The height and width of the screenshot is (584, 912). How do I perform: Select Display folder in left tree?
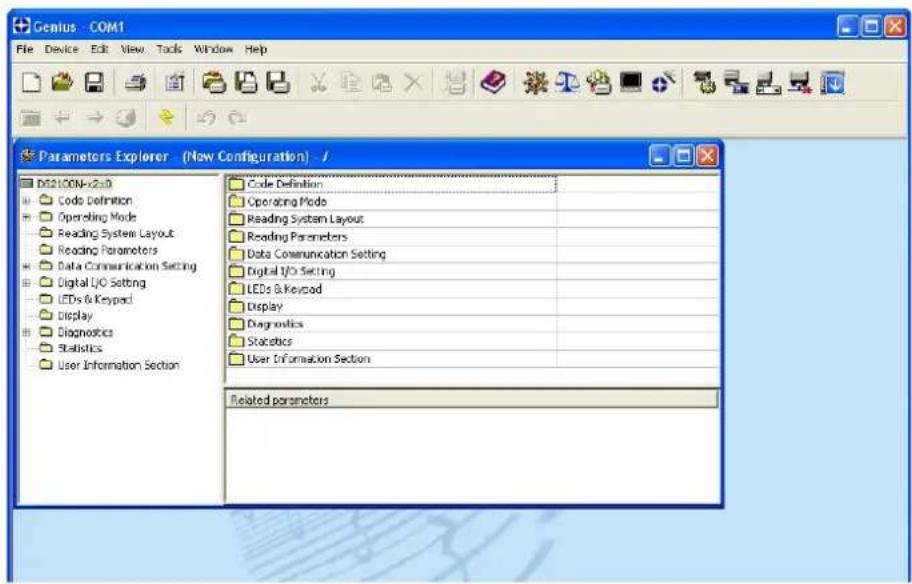pos(75,316)
